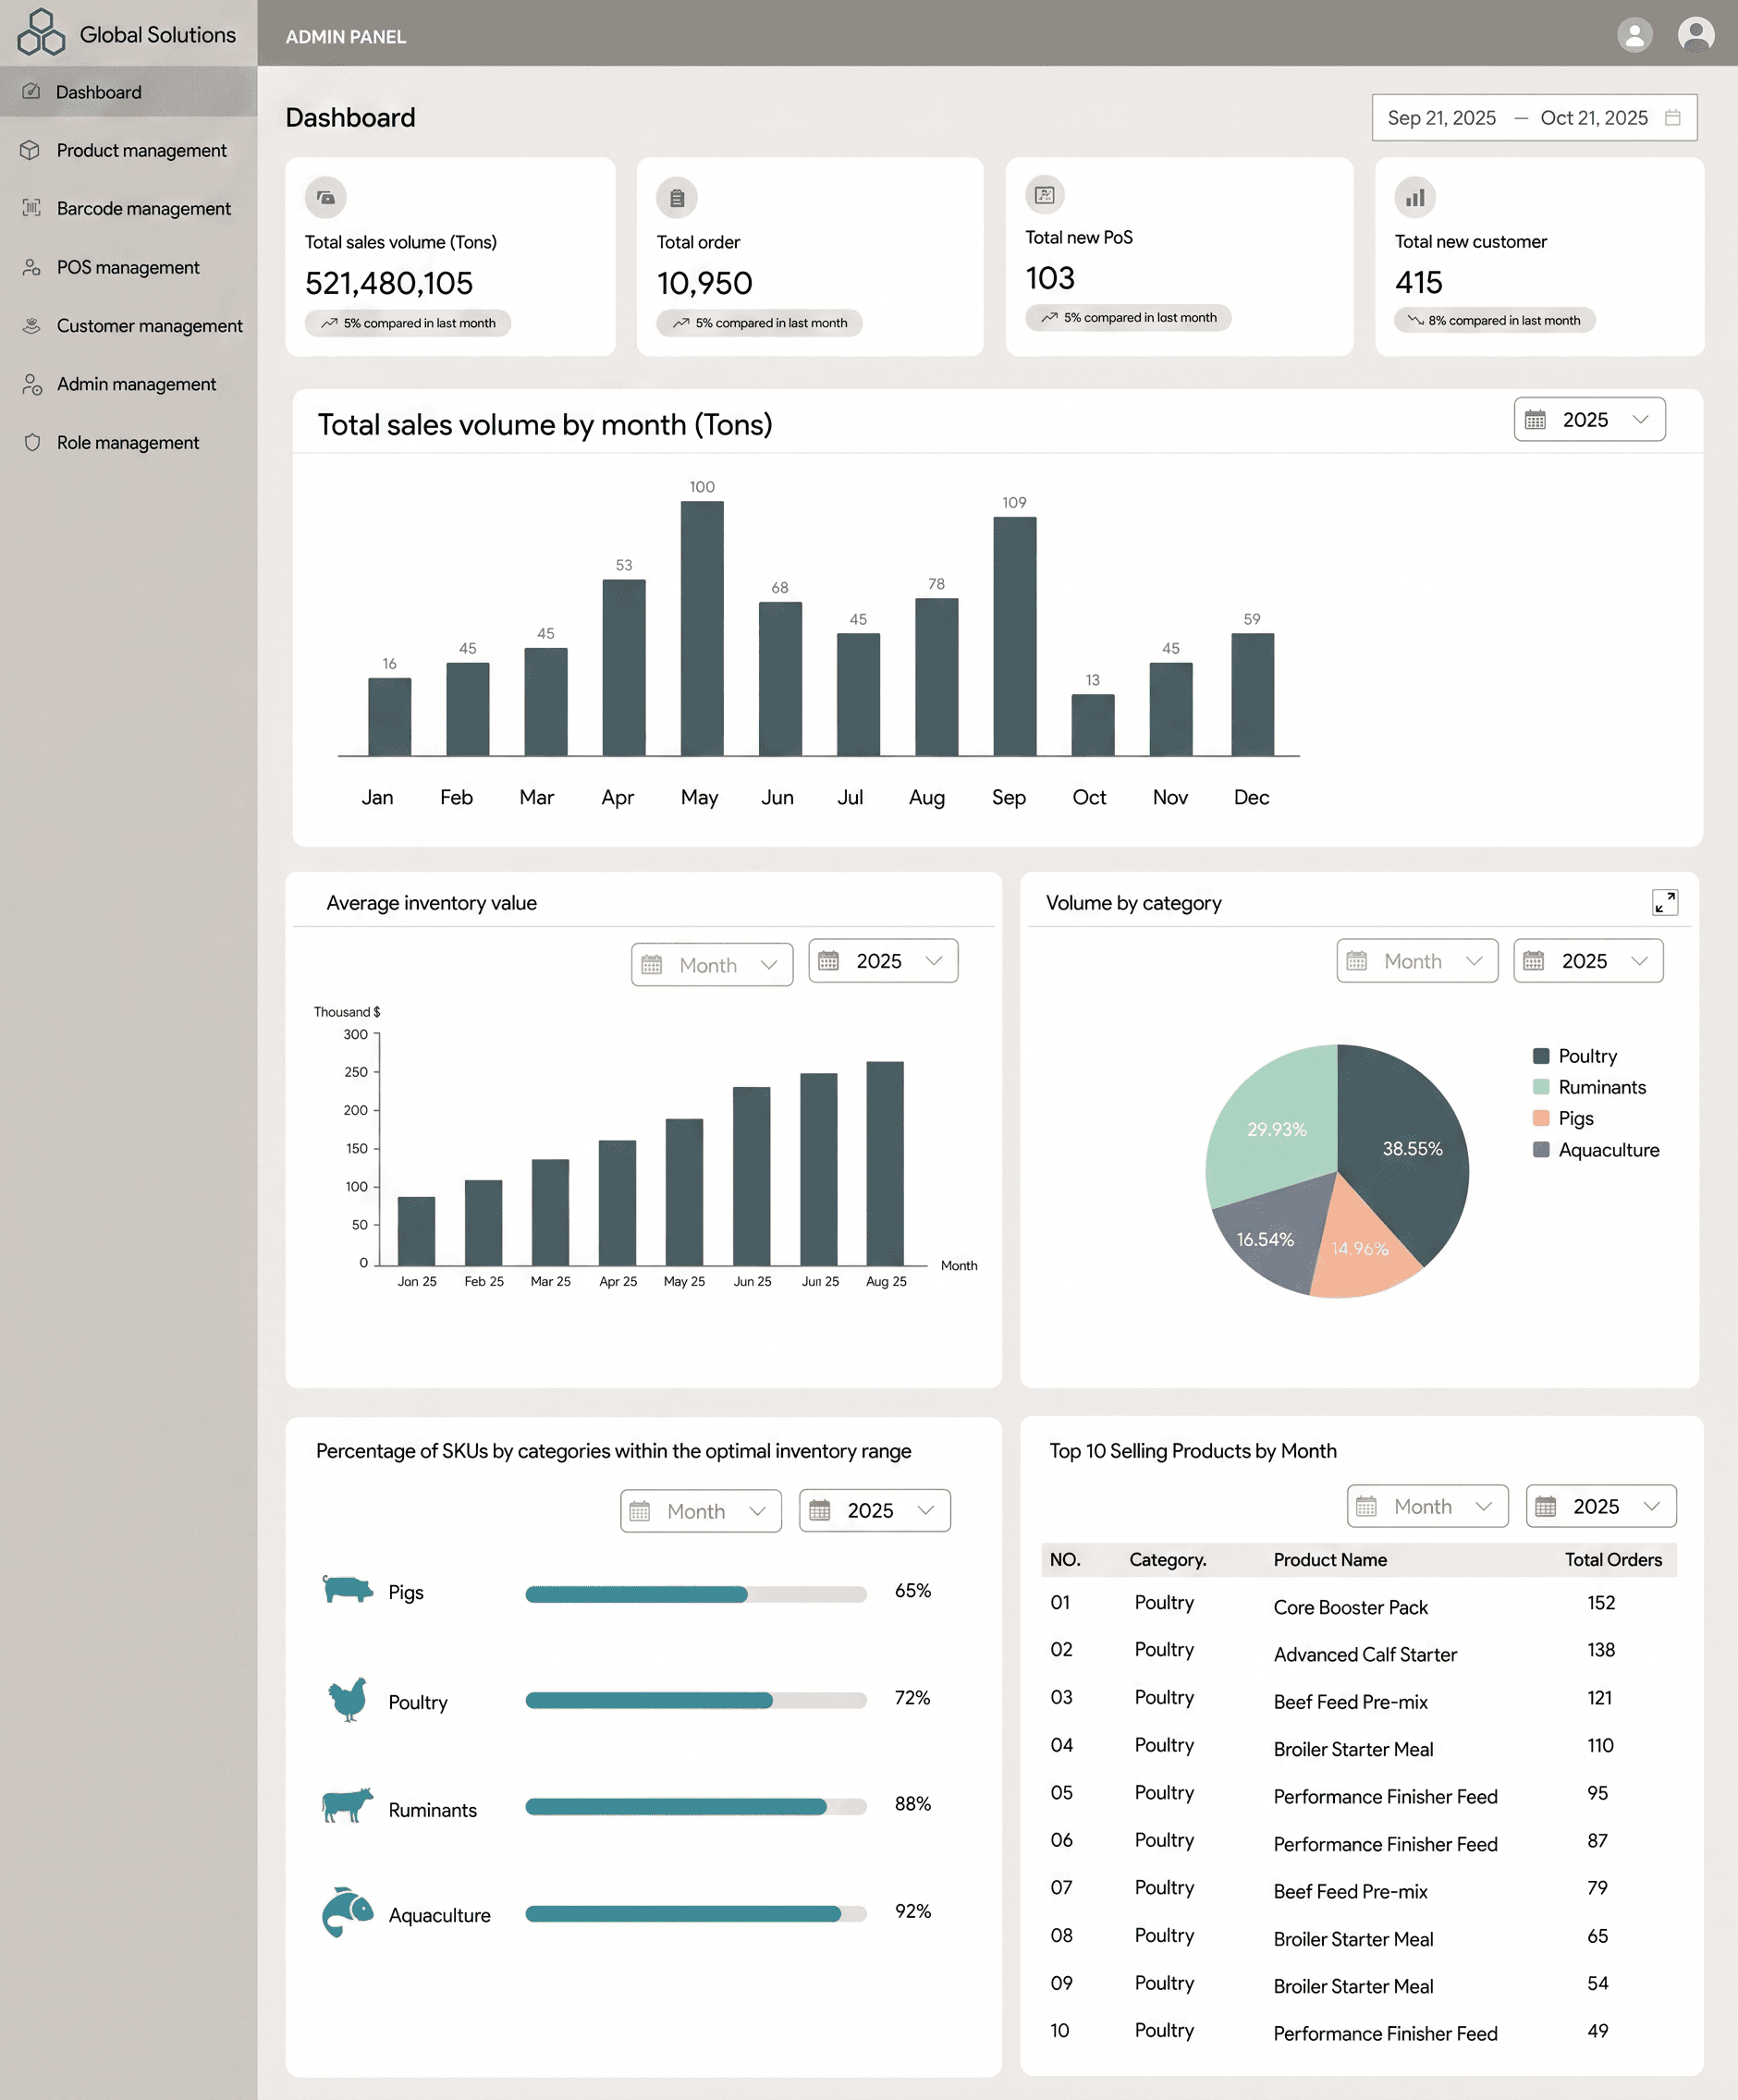The width and height of the screenshot is (1738, 2100).
Task: Click the Oct 21, 2025 end date
Action: click(1594, 118)
